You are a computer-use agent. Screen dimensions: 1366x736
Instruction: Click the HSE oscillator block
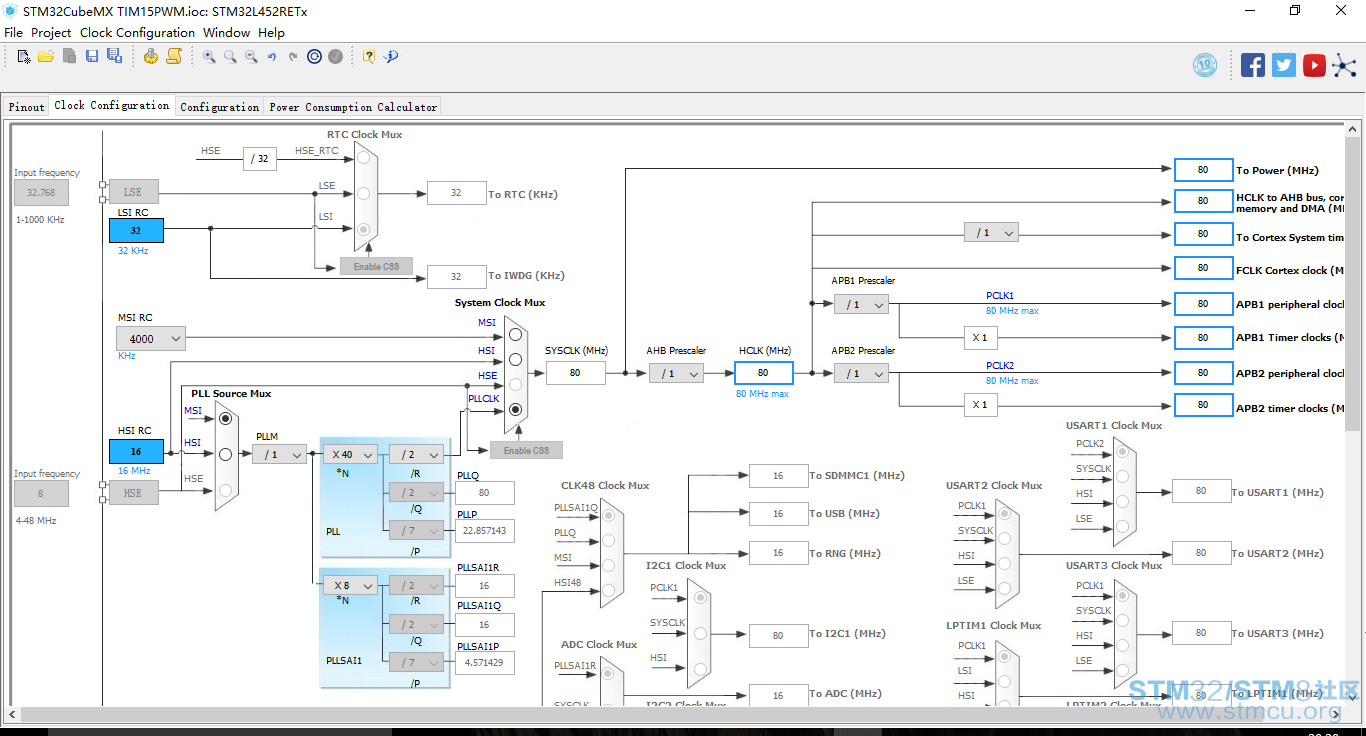point(133,493)
